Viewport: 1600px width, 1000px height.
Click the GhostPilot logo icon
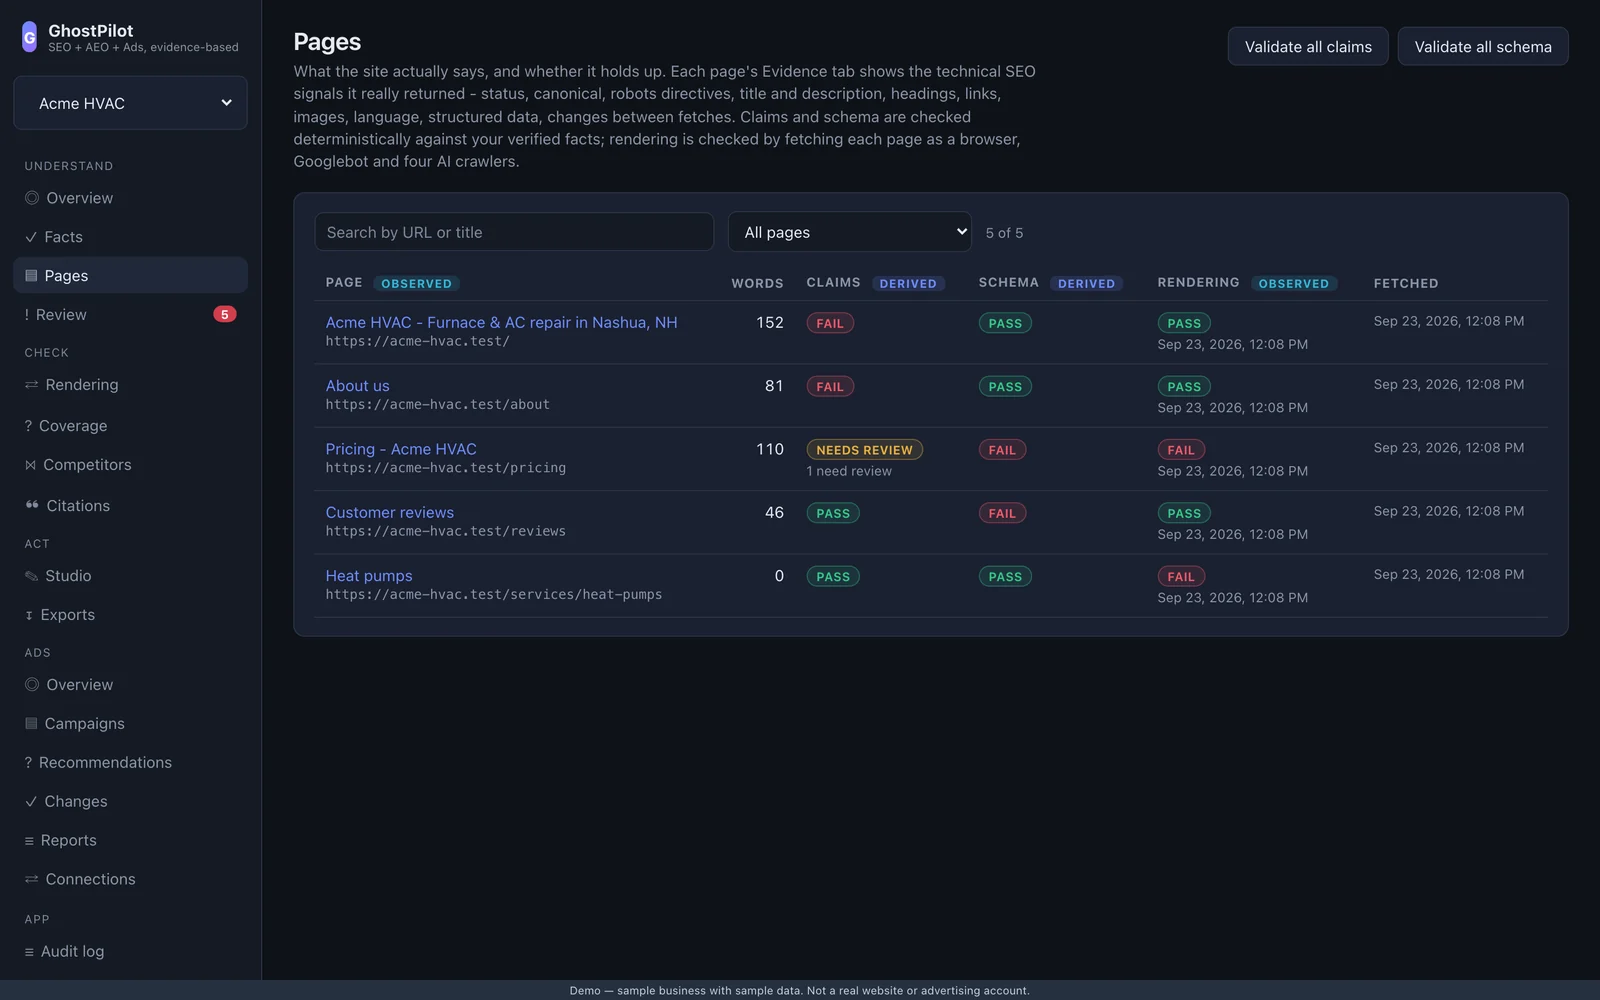(29, 37)
